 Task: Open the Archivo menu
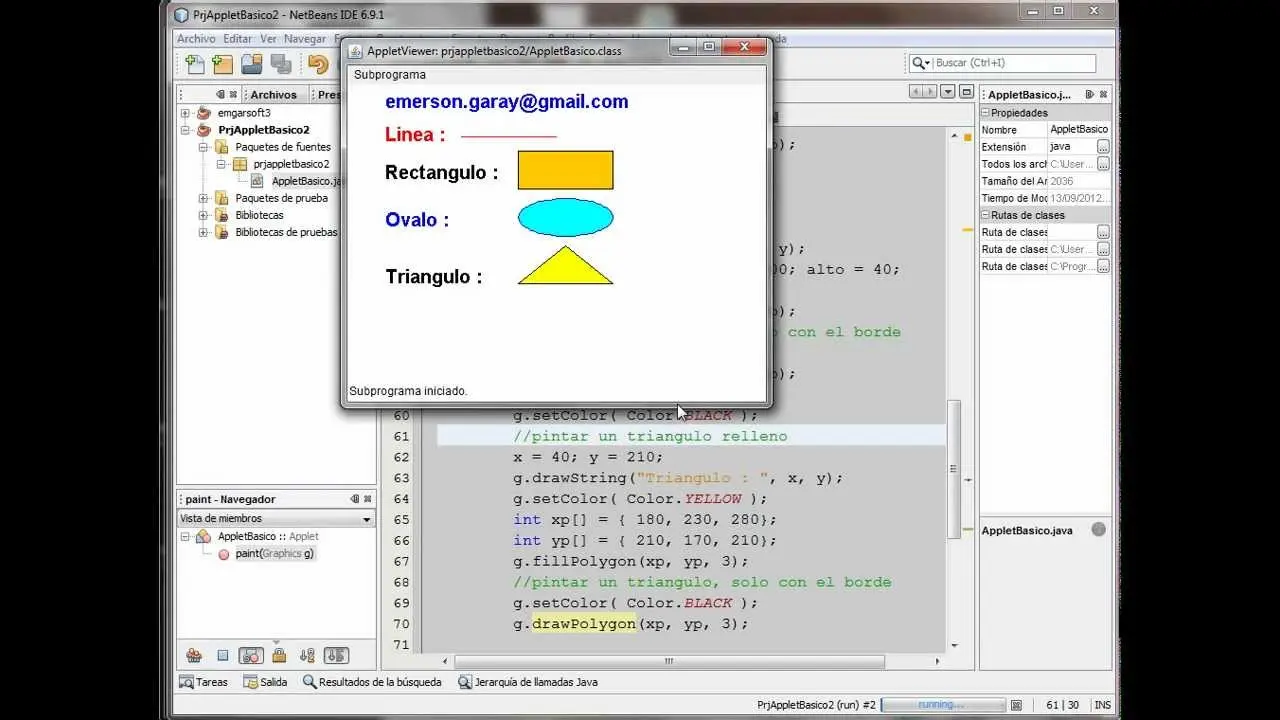tap(196, 39)
